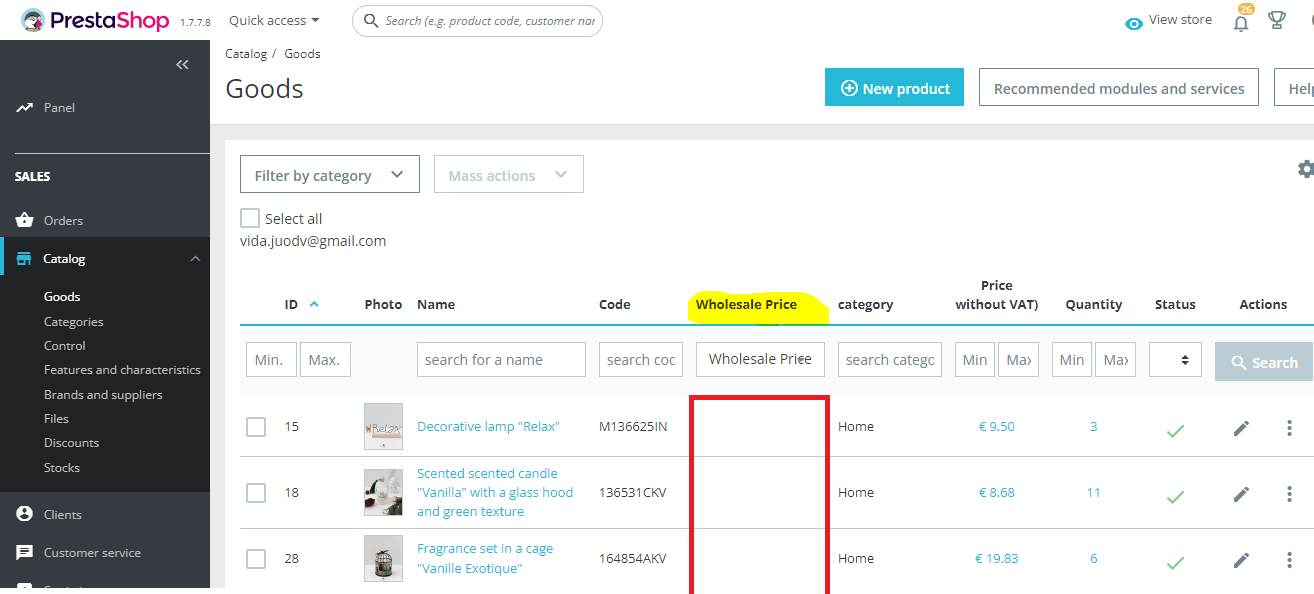The image size is (1314, 594).
Task: Open the Filter by category dropdown
Action: click(329, 175)
